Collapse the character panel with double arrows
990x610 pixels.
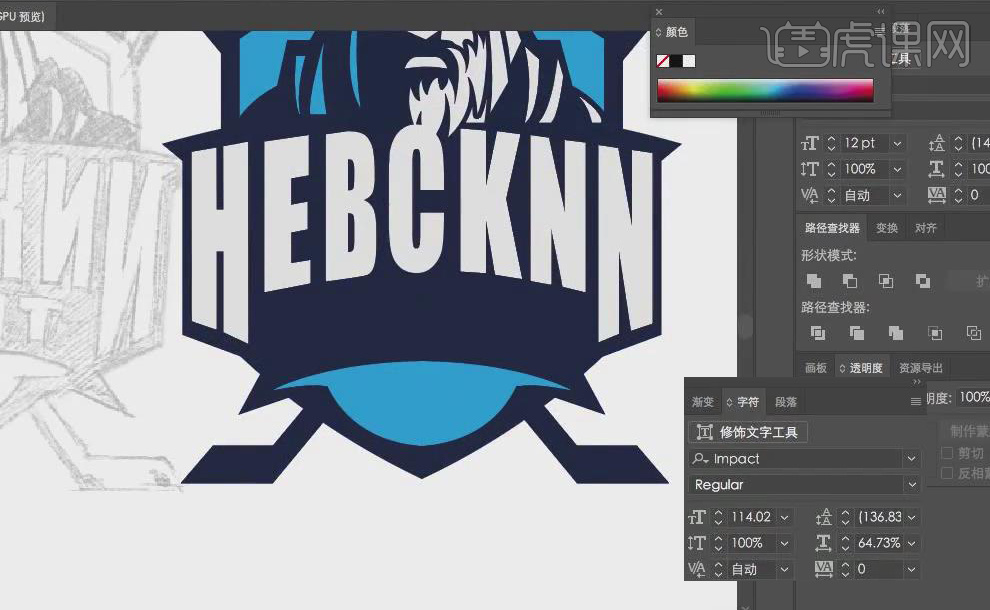[917, 382]
